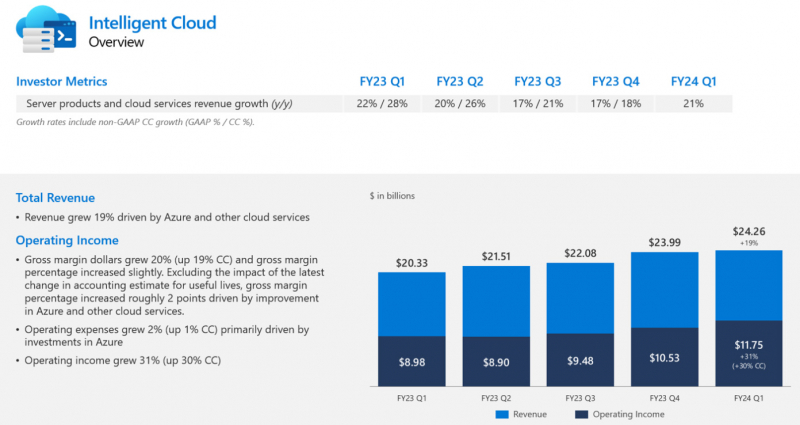Click the non-GAAP growth rates footnote
This screenshot has width=800, height=425.
136,122
